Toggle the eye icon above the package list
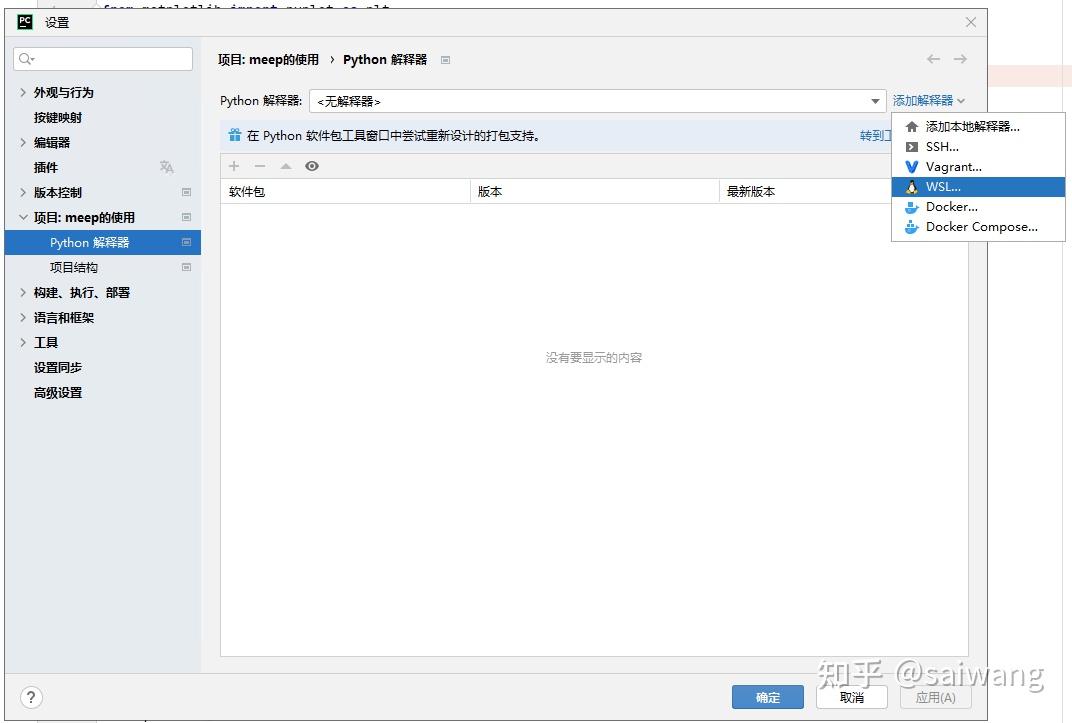 pyautogui.click(x=312, y=166)
